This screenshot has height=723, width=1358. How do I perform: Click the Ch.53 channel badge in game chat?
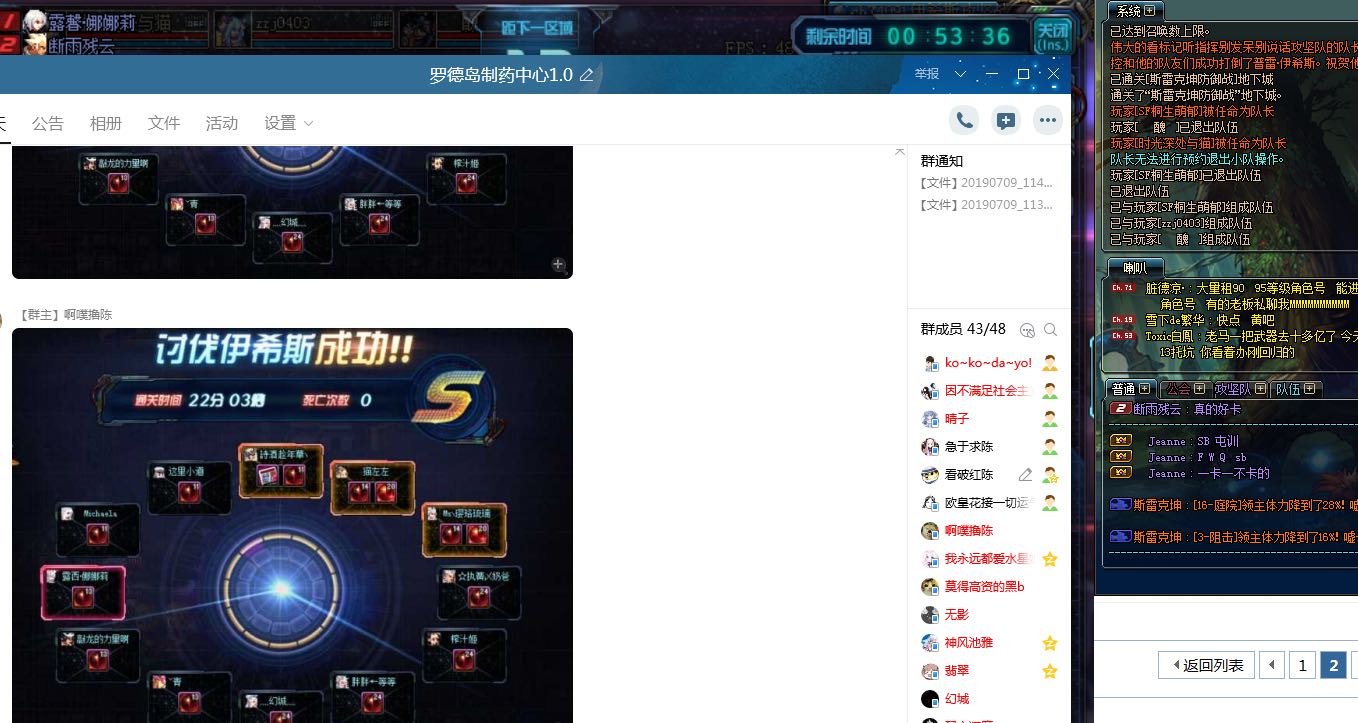[1123, 336]
